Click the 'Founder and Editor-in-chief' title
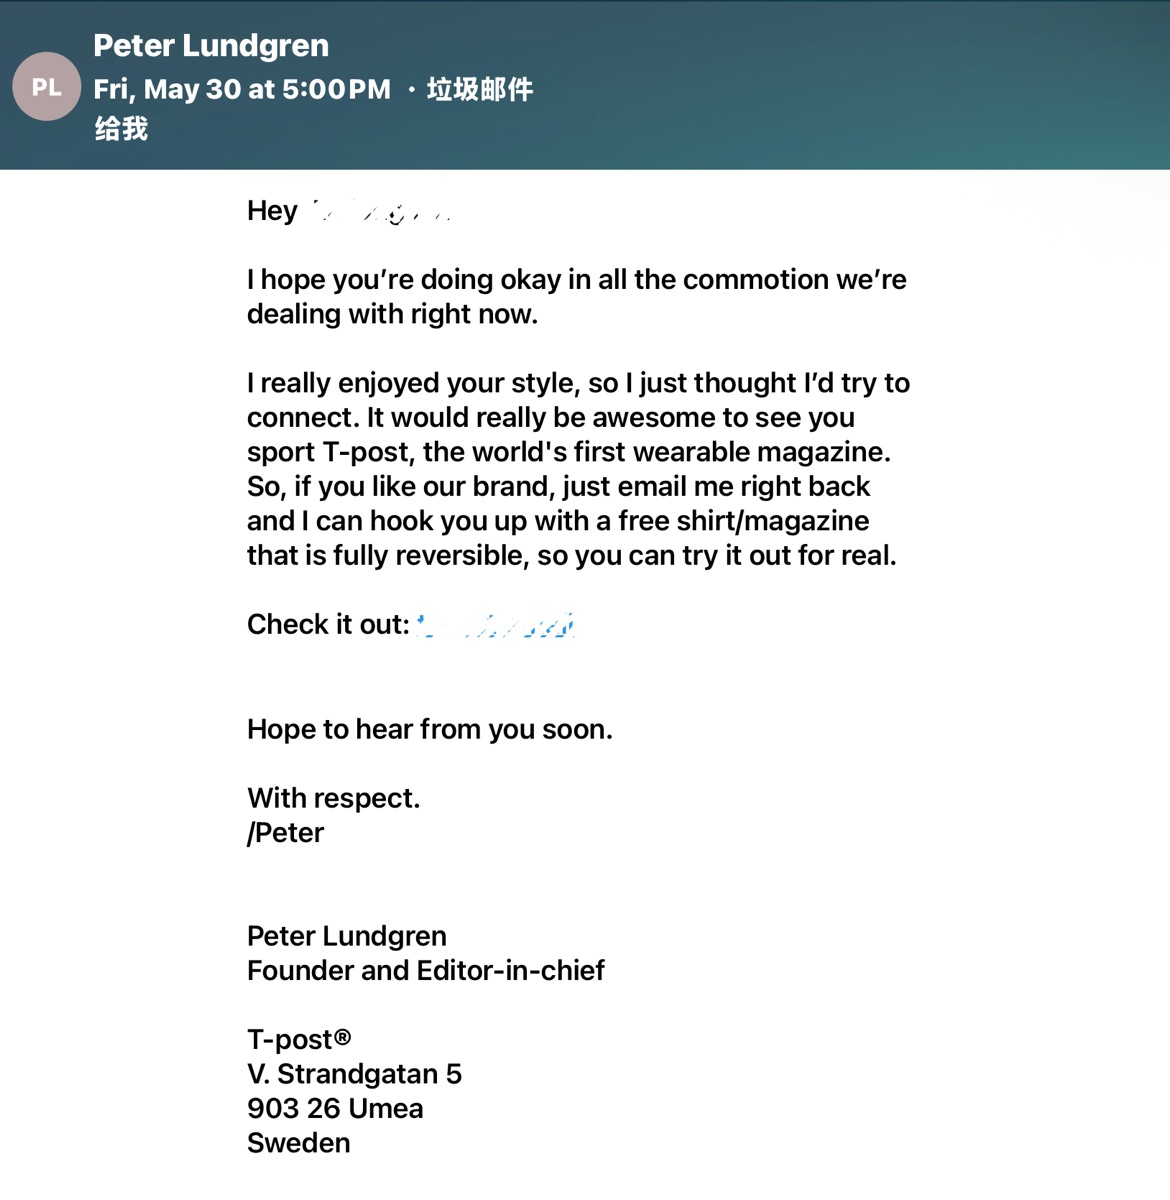1170x1200 pixels. point(426,971)
